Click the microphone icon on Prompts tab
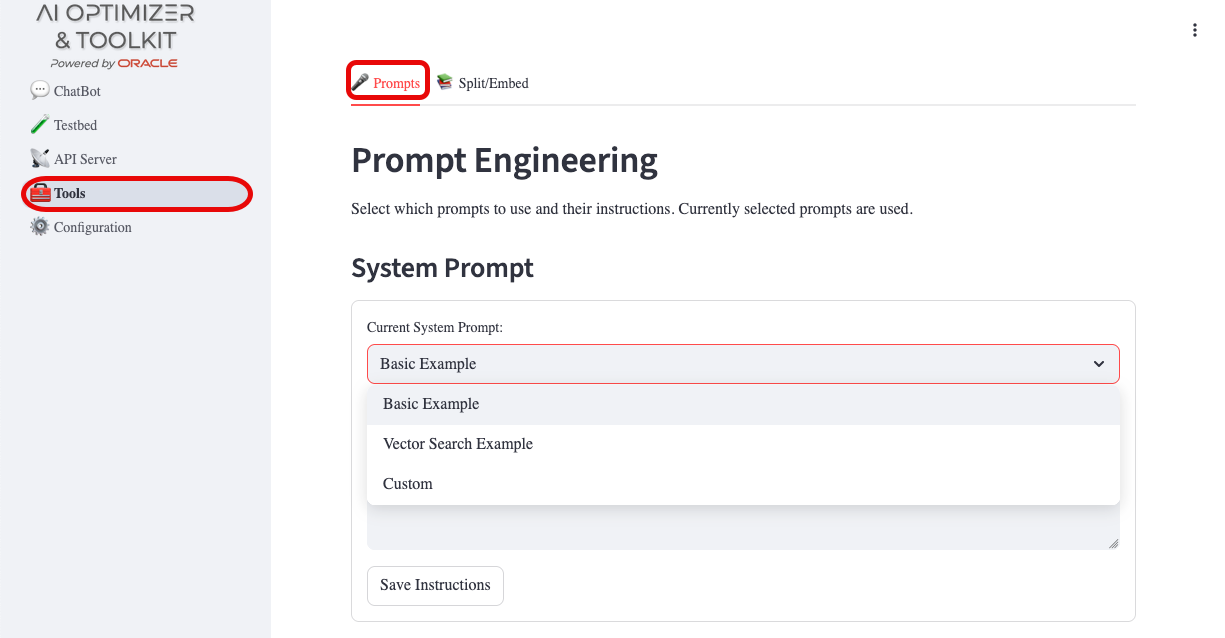Screen dimensions: 1225x638 click(361, 80)
